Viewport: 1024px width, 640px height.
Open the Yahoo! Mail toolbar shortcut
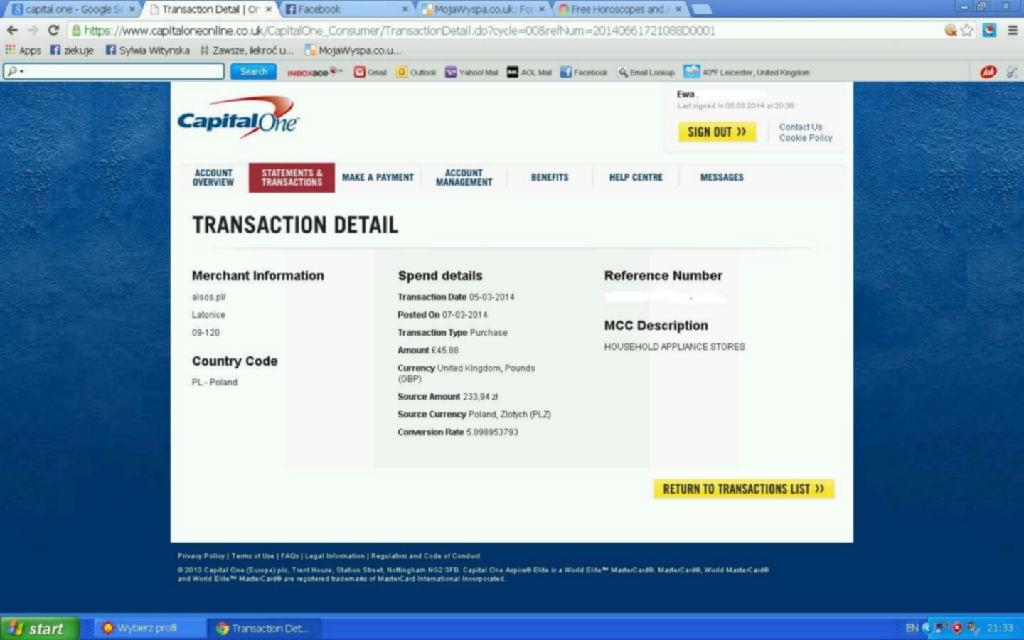coord(472,72)
